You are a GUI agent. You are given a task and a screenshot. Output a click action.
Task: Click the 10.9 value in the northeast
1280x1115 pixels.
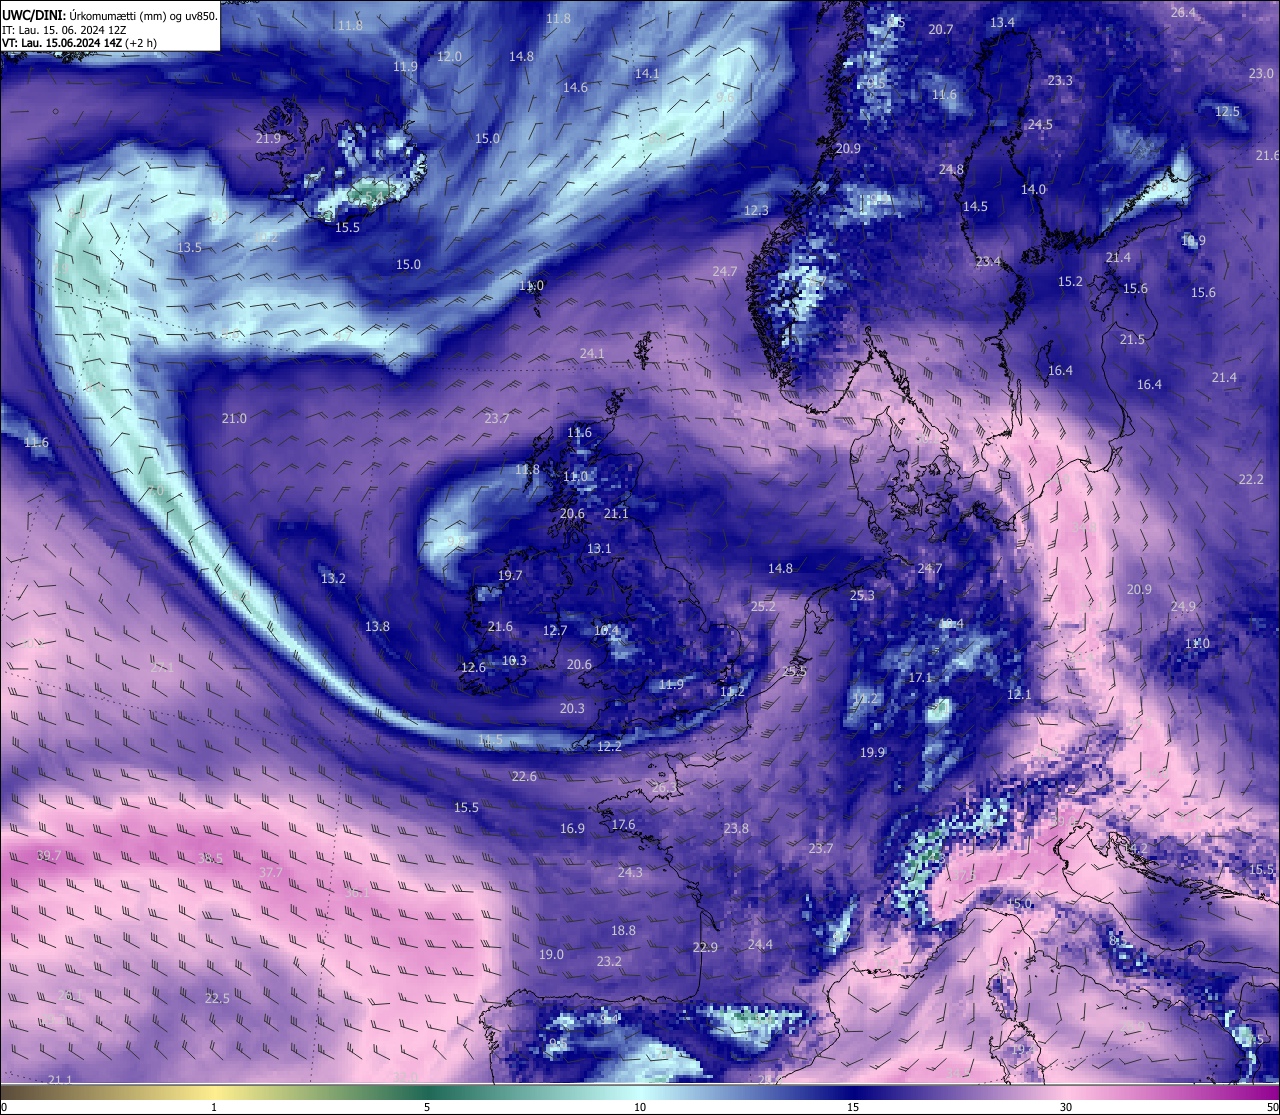1193,240
